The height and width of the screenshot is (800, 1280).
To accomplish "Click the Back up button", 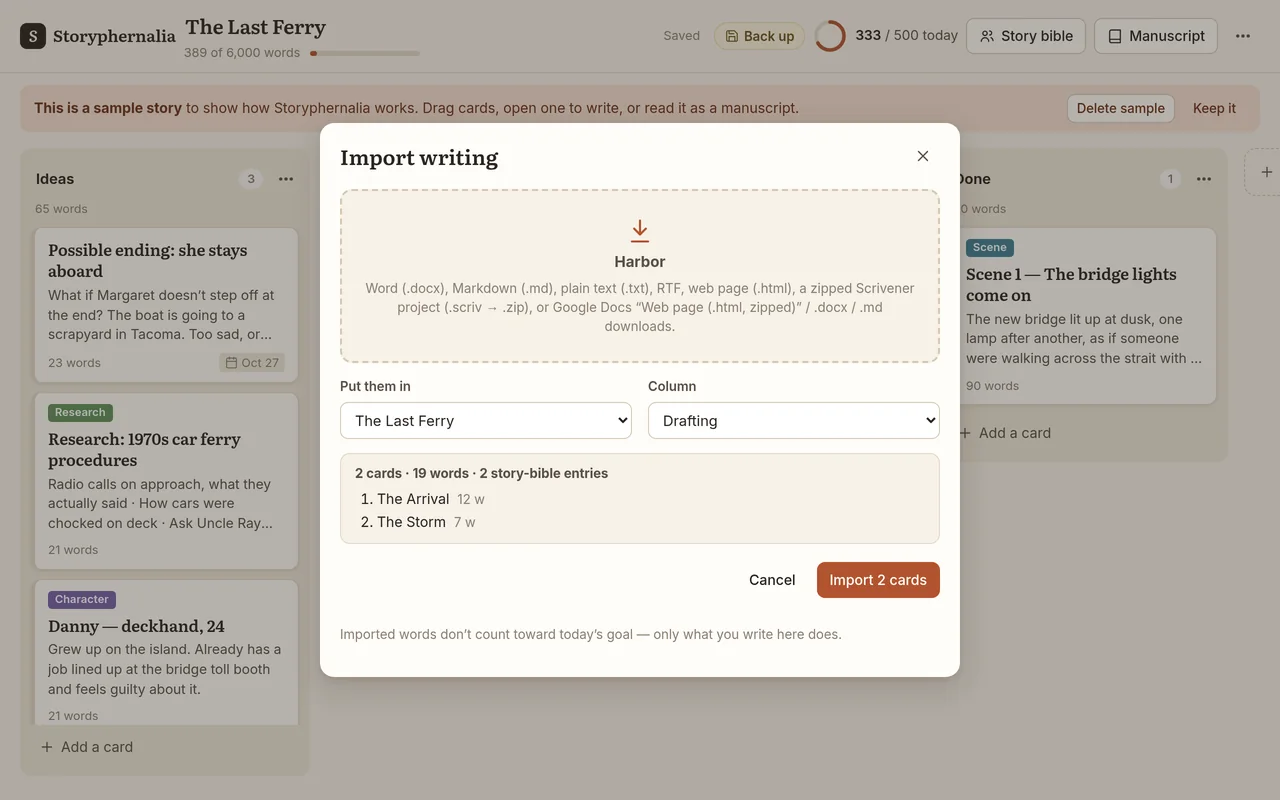I will [759, 36].
